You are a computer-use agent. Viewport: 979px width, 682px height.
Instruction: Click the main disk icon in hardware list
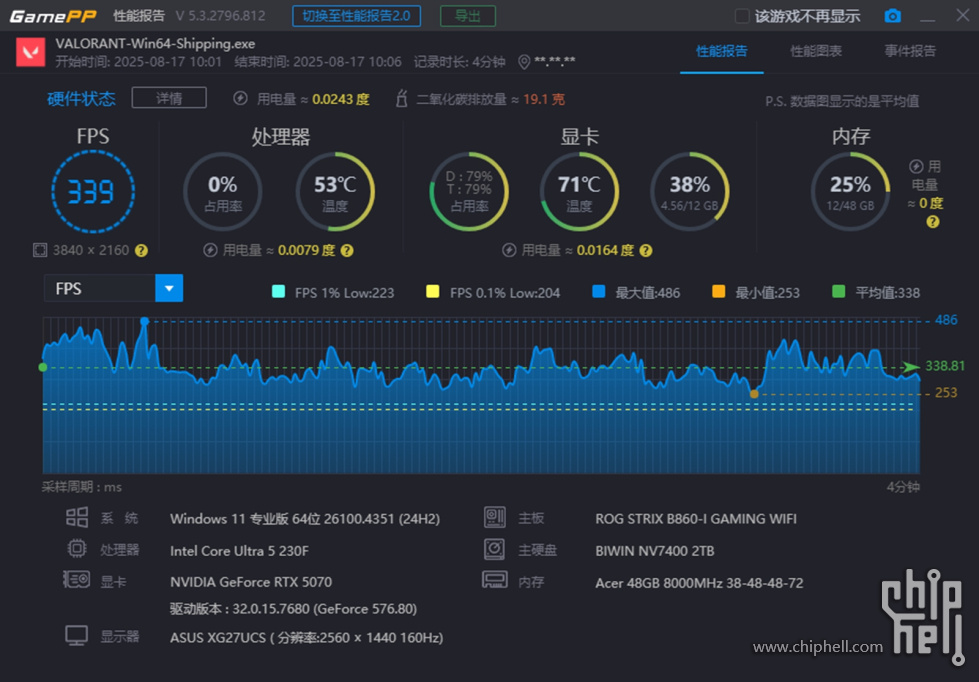coord(494,549)
